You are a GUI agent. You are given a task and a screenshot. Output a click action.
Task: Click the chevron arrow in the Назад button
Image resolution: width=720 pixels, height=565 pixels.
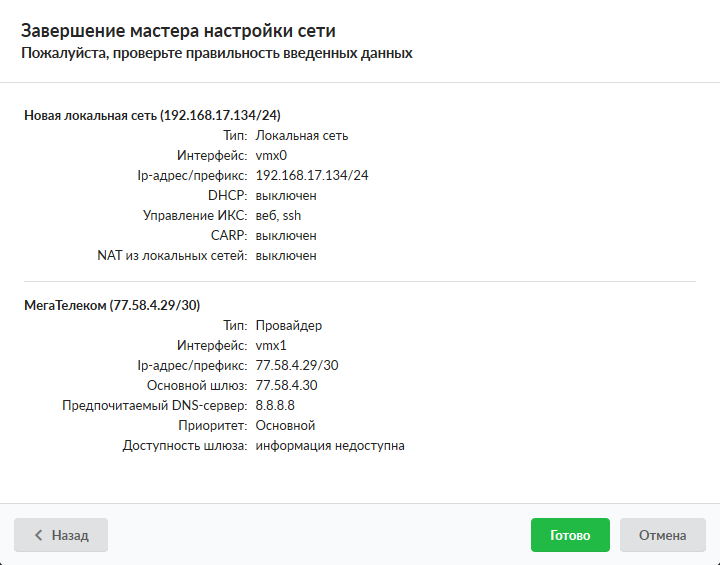(x=39, y=535)
